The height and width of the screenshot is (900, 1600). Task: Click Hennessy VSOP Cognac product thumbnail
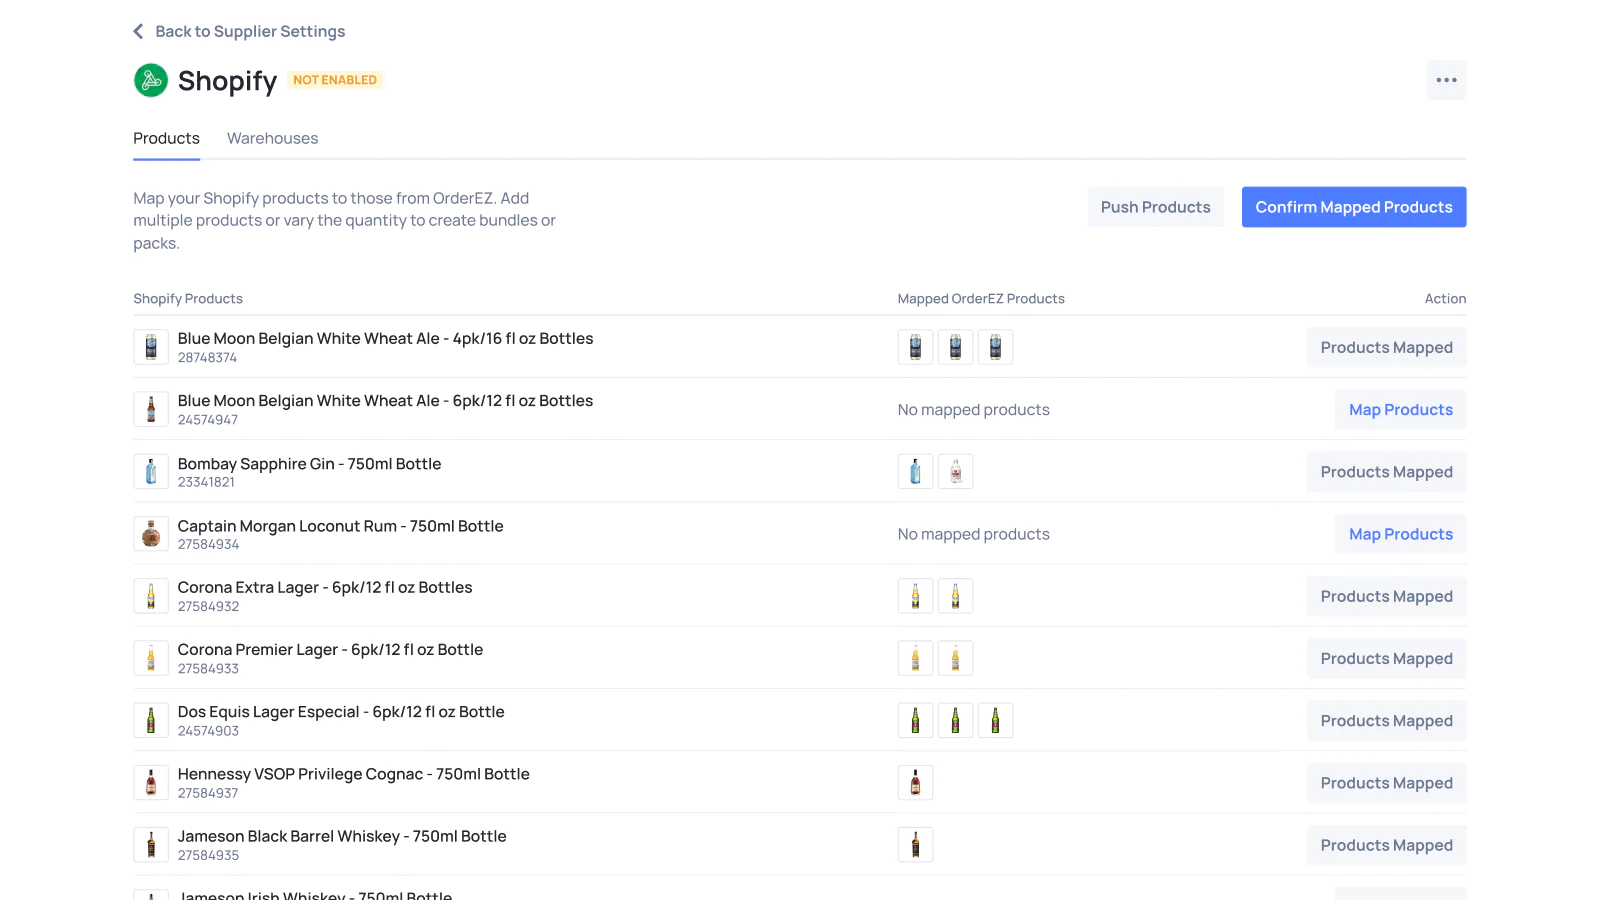click(151, 783)
